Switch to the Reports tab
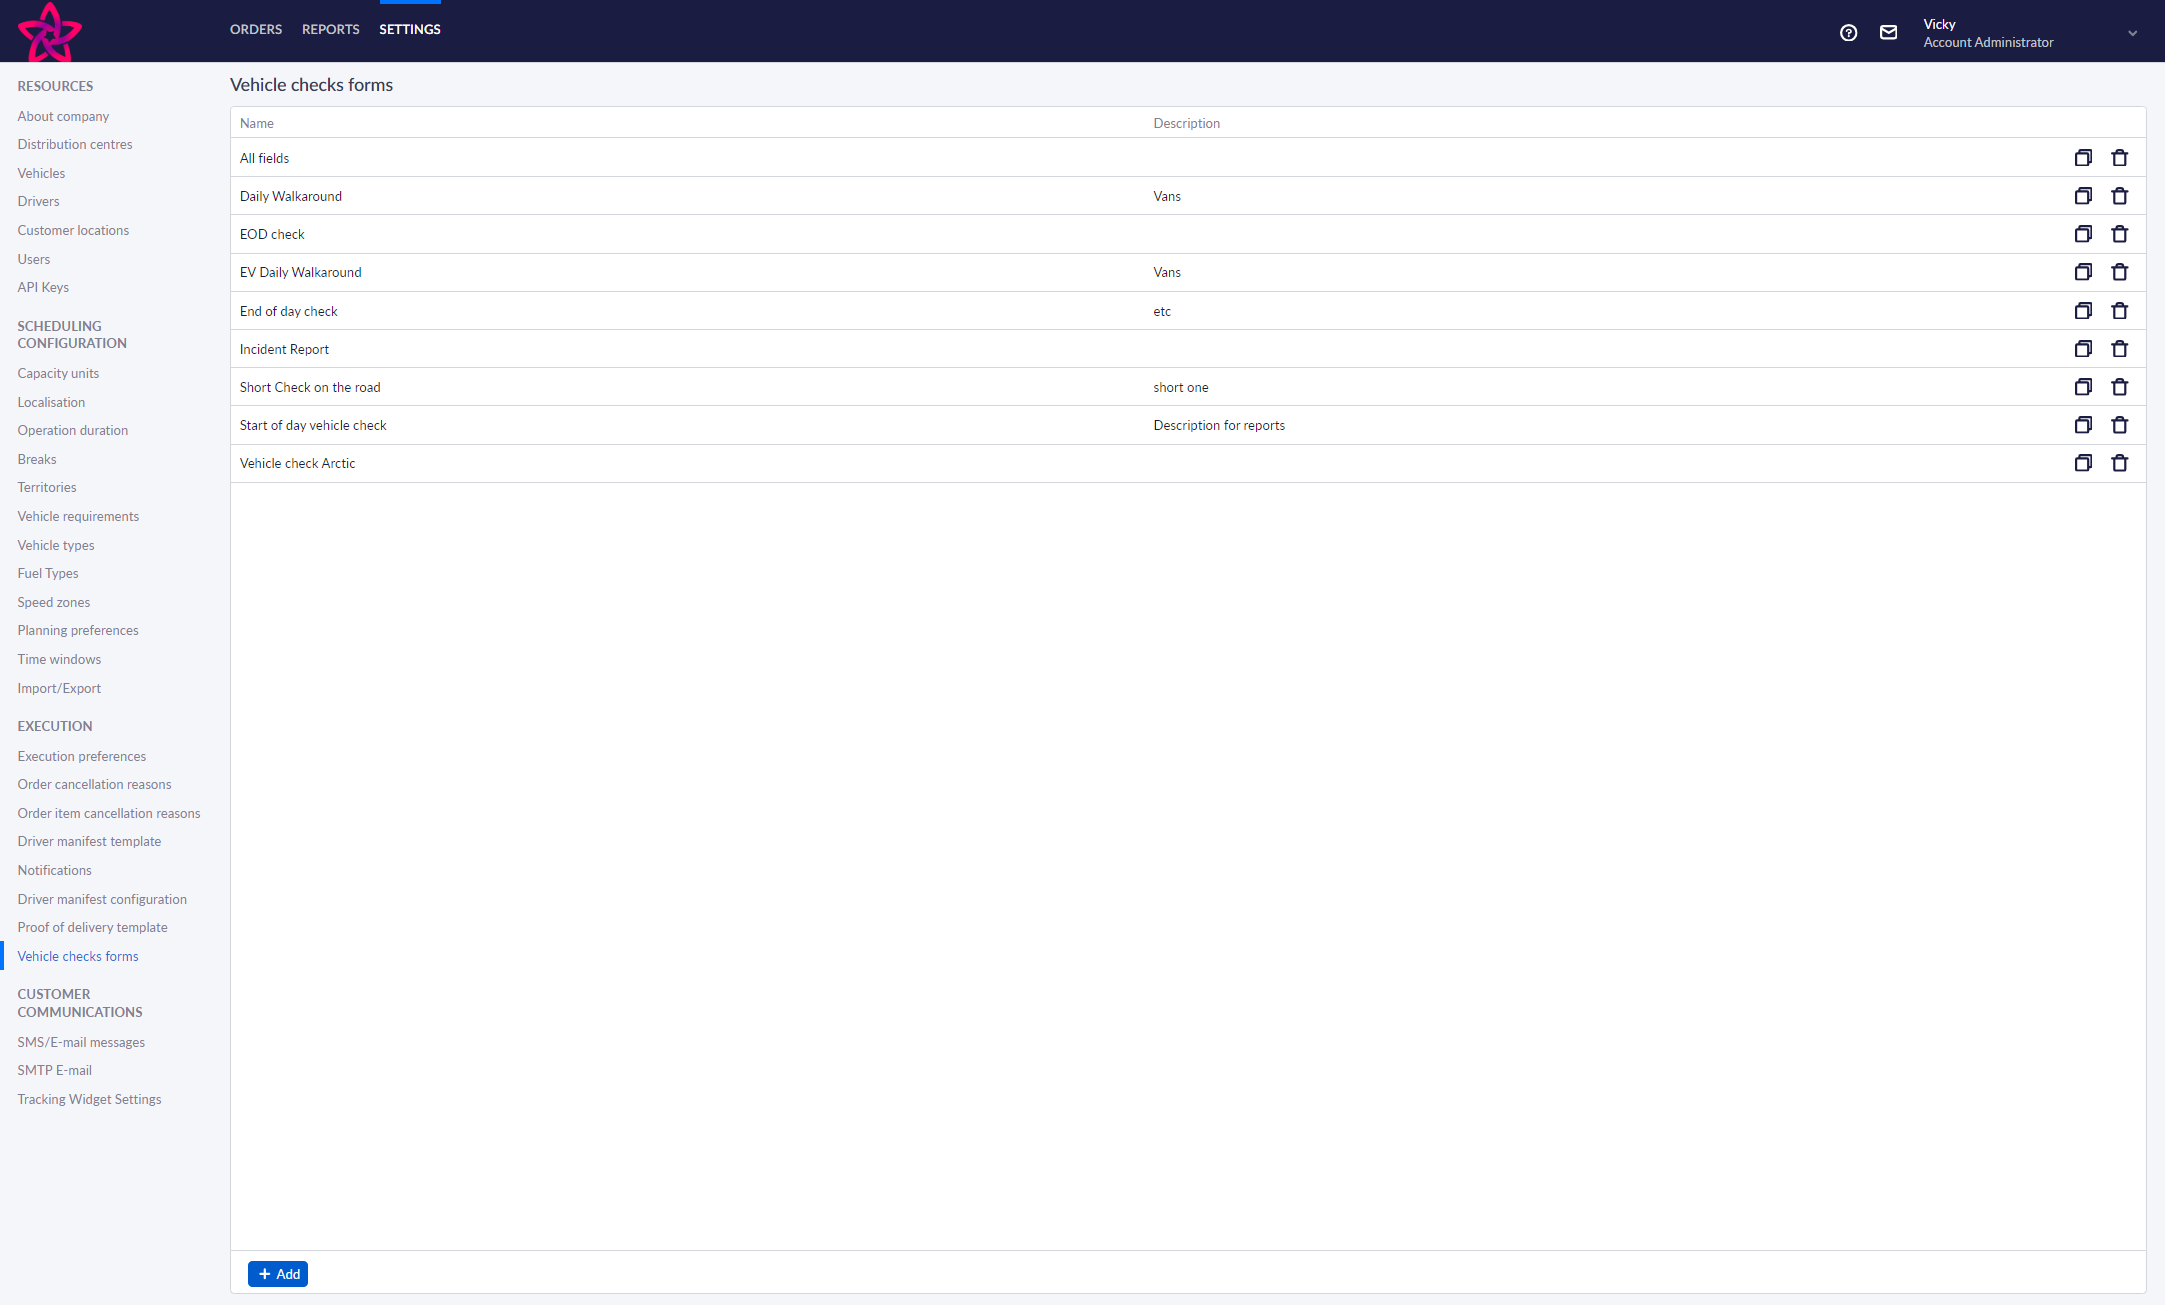This screenshot has width=2165, height=1305. (x=330, y=30)
